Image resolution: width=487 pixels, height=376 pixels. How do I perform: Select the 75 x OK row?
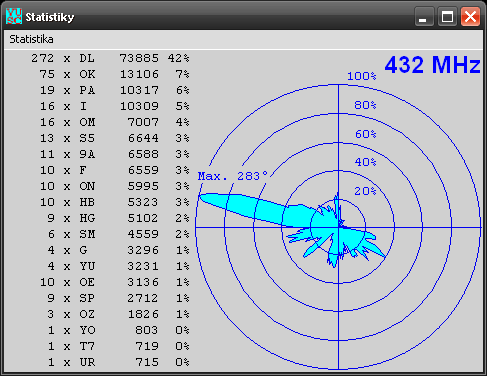point(114,74)
